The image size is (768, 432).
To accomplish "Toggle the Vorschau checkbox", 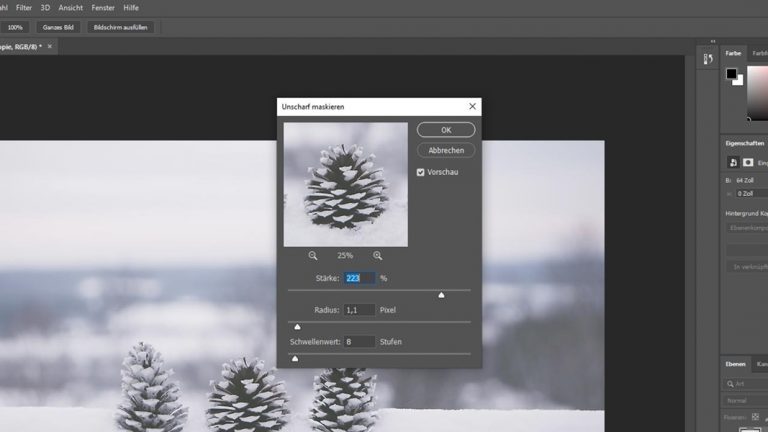I will pyautogui.click(x=421, y=172).
